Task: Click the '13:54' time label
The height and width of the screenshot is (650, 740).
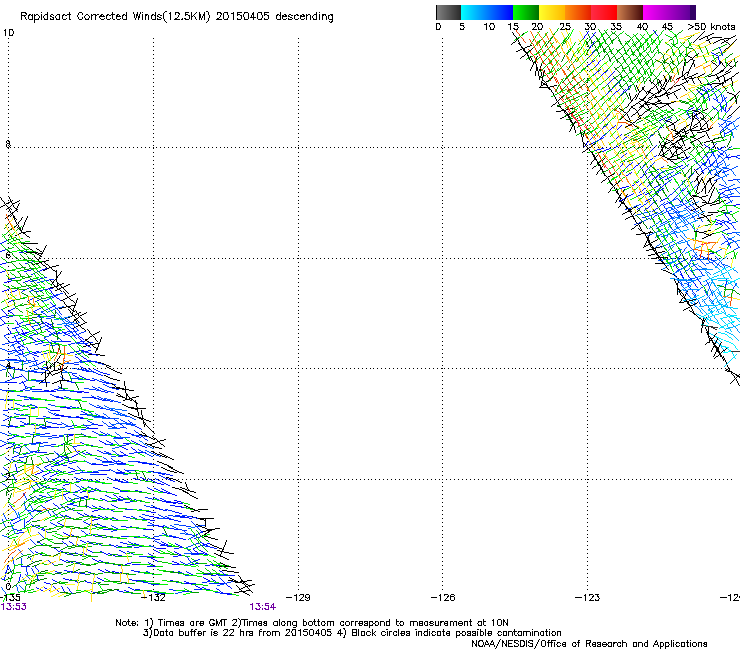Action: 262,607
